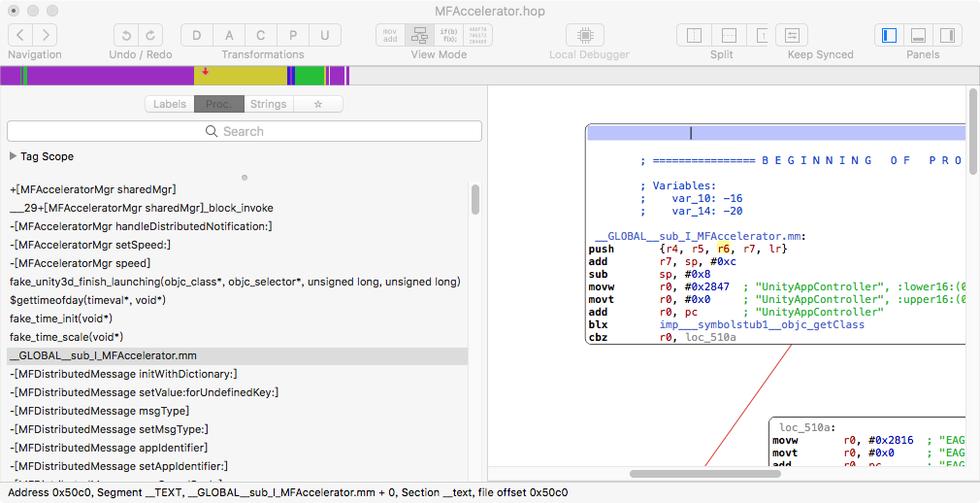Switch to pseudo-code view mode

pyautogui.click(x=449, y=35)
